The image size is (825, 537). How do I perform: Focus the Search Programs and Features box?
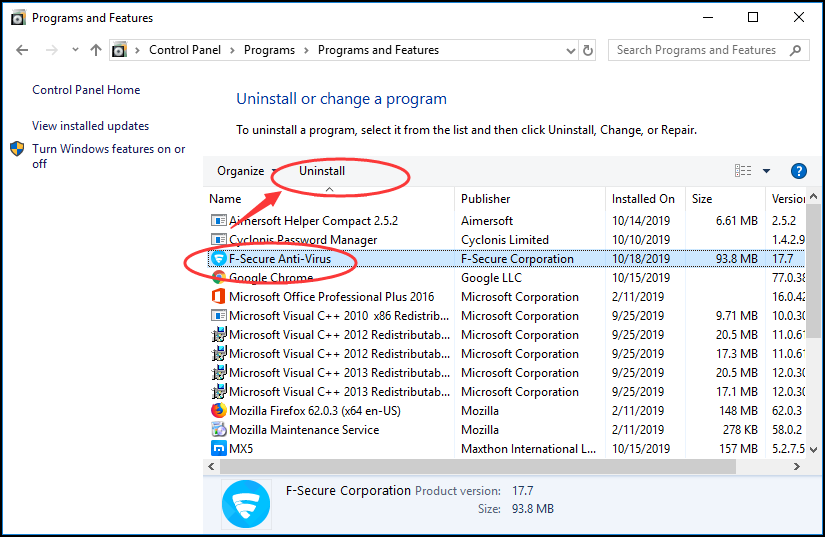tap(708, 50)
